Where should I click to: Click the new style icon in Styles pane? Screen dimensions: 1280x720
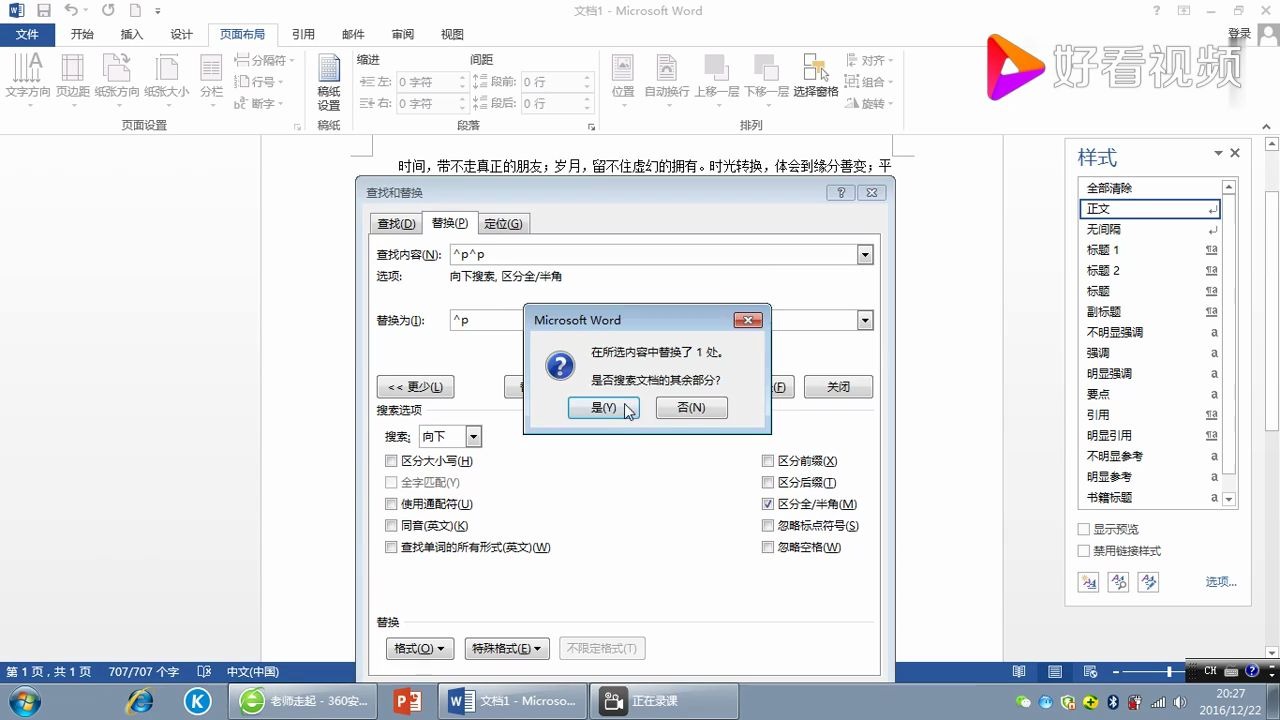(x=1088, y=582)
